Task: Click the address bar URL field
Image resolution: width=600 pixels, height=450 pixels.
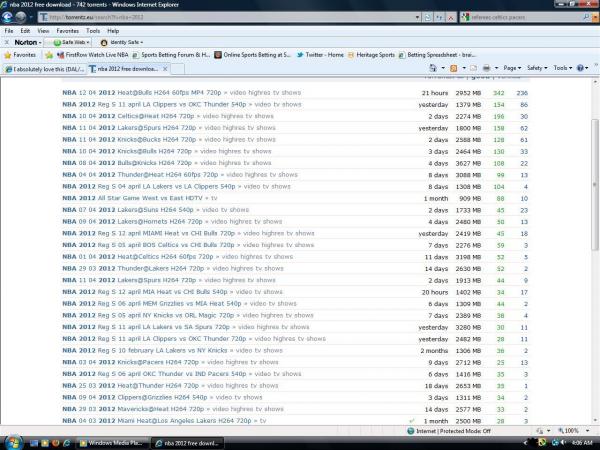Action: point(150,17)
